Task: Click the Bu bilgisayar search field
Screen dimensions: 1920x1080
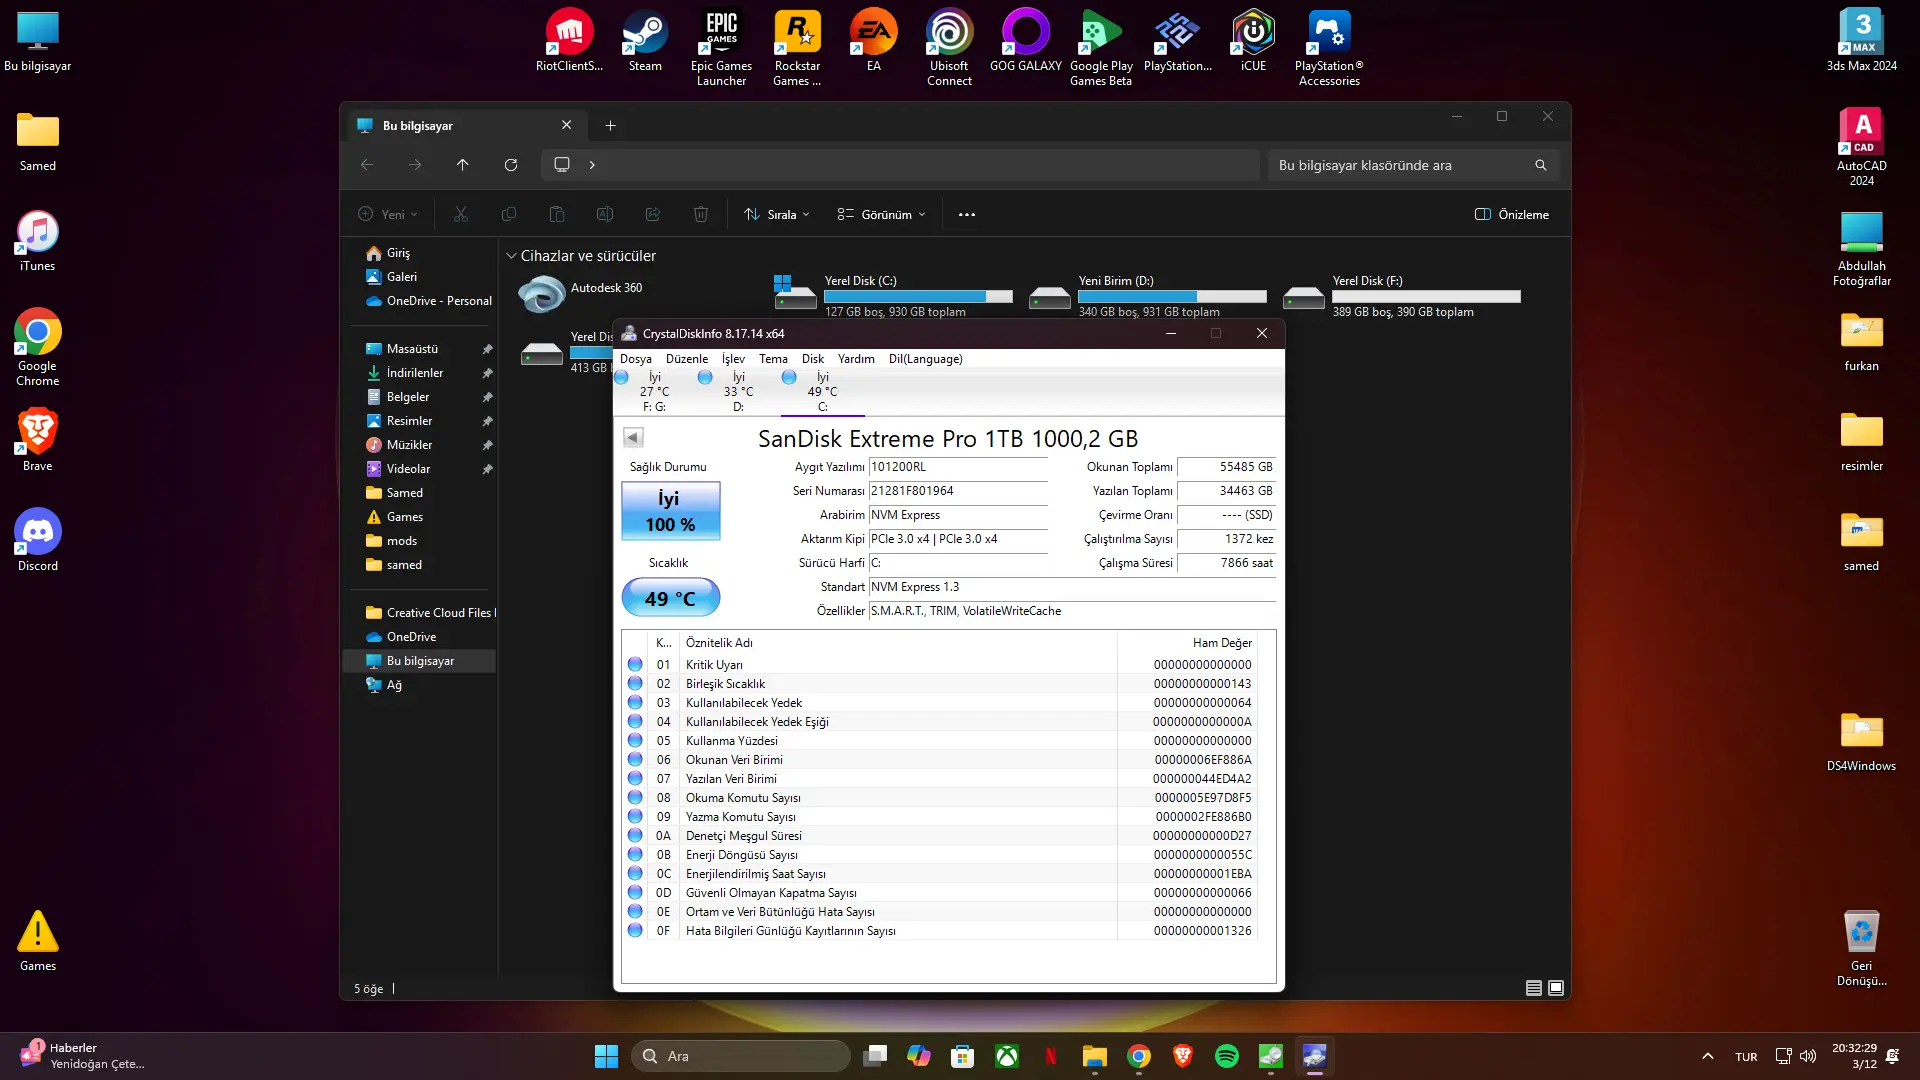Action: [x=1414, y=165]
